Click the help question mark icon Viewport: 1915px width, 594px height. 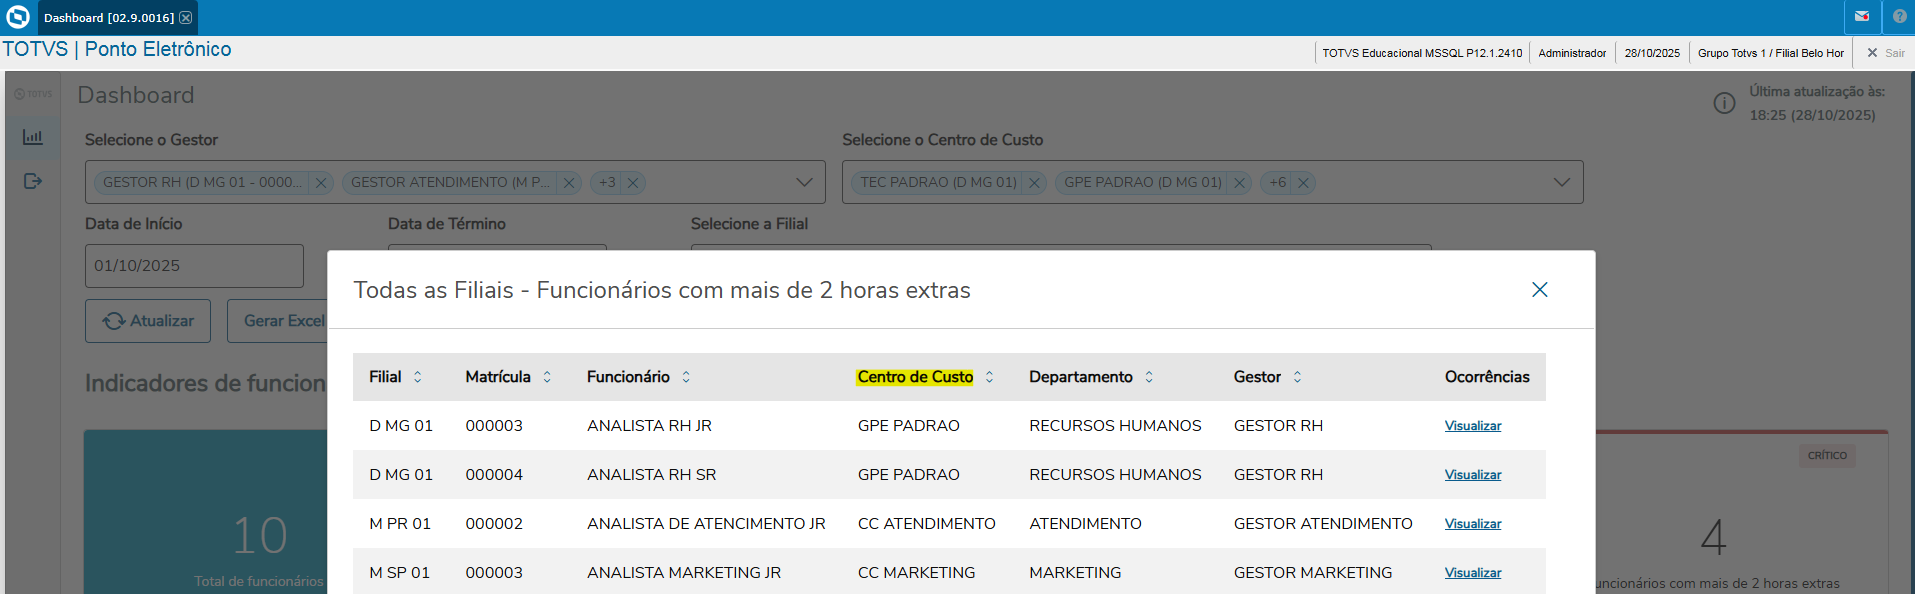[1899, 17]
